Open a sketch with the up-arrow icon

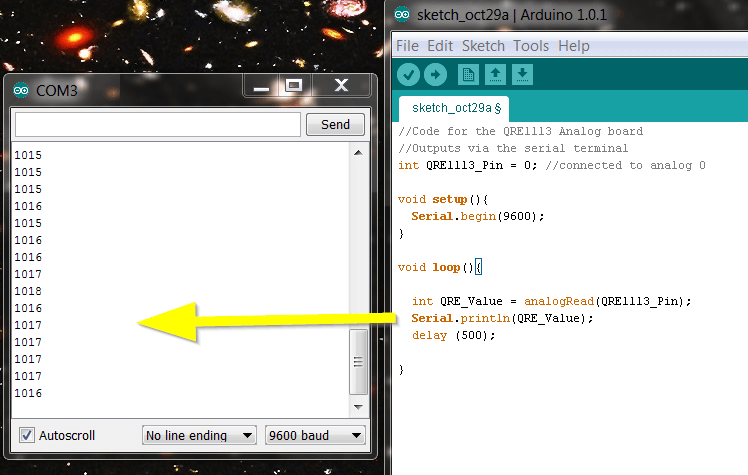(495, 75)
